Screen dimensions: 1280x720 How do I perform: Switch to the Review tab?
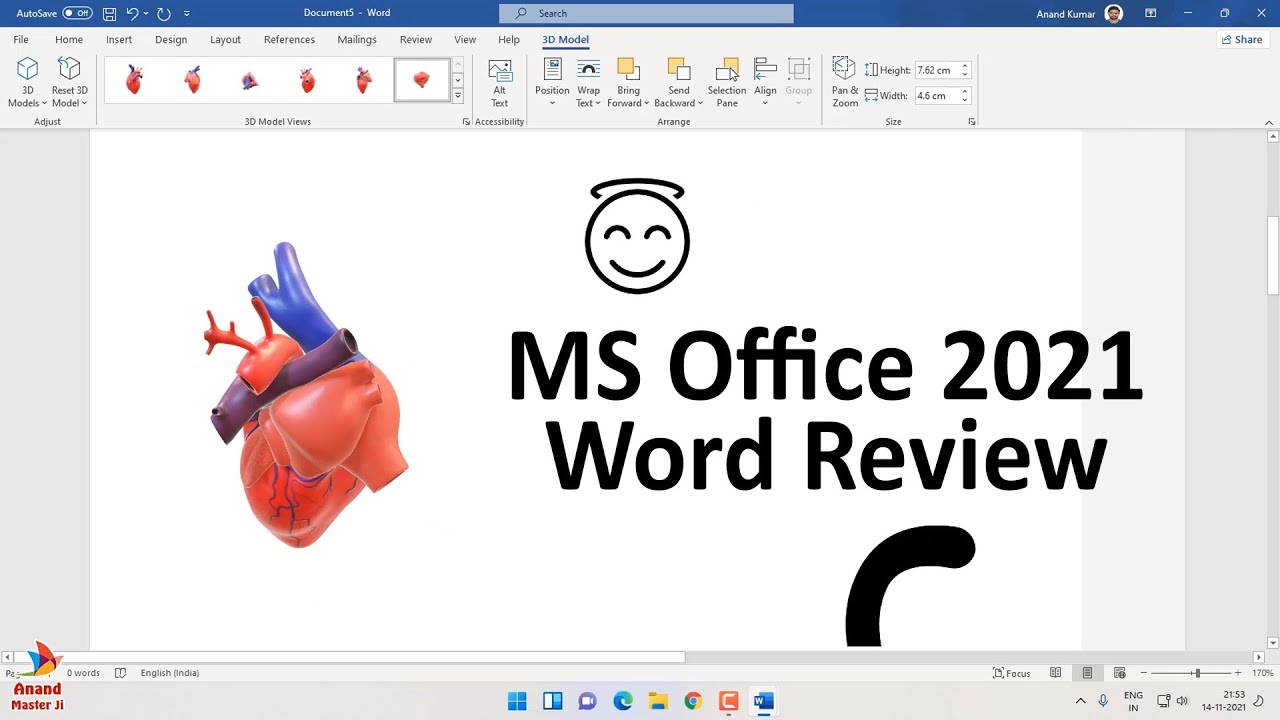[416, 39]
